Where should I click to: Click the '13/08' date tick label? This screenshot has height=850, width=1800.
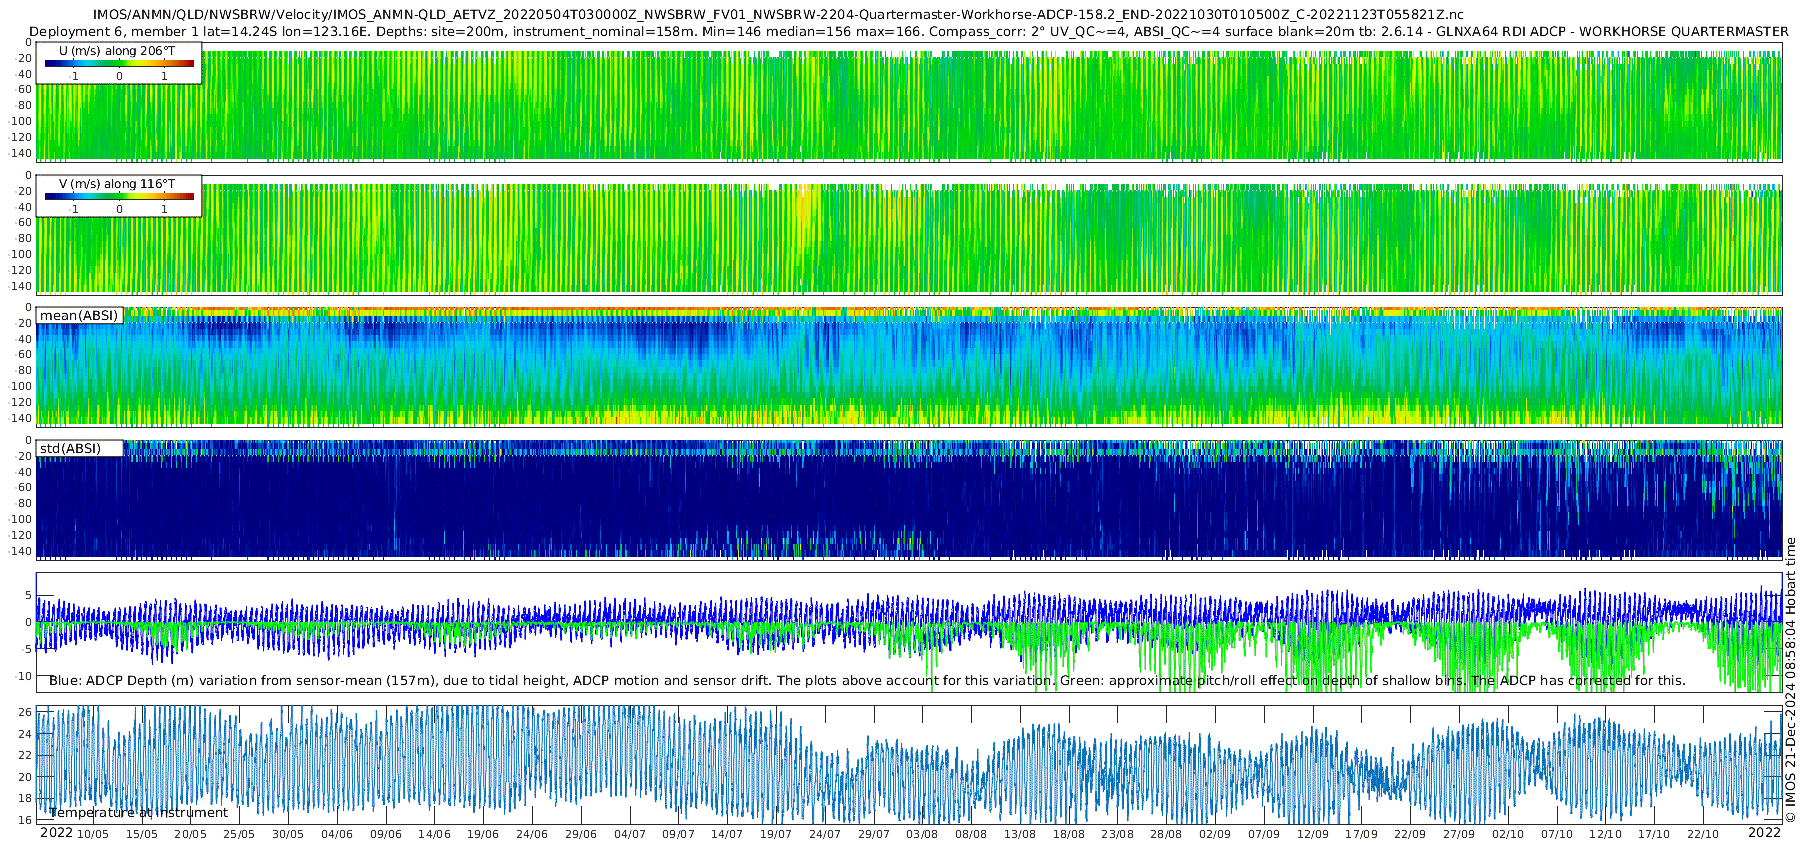click(1020, 834)
